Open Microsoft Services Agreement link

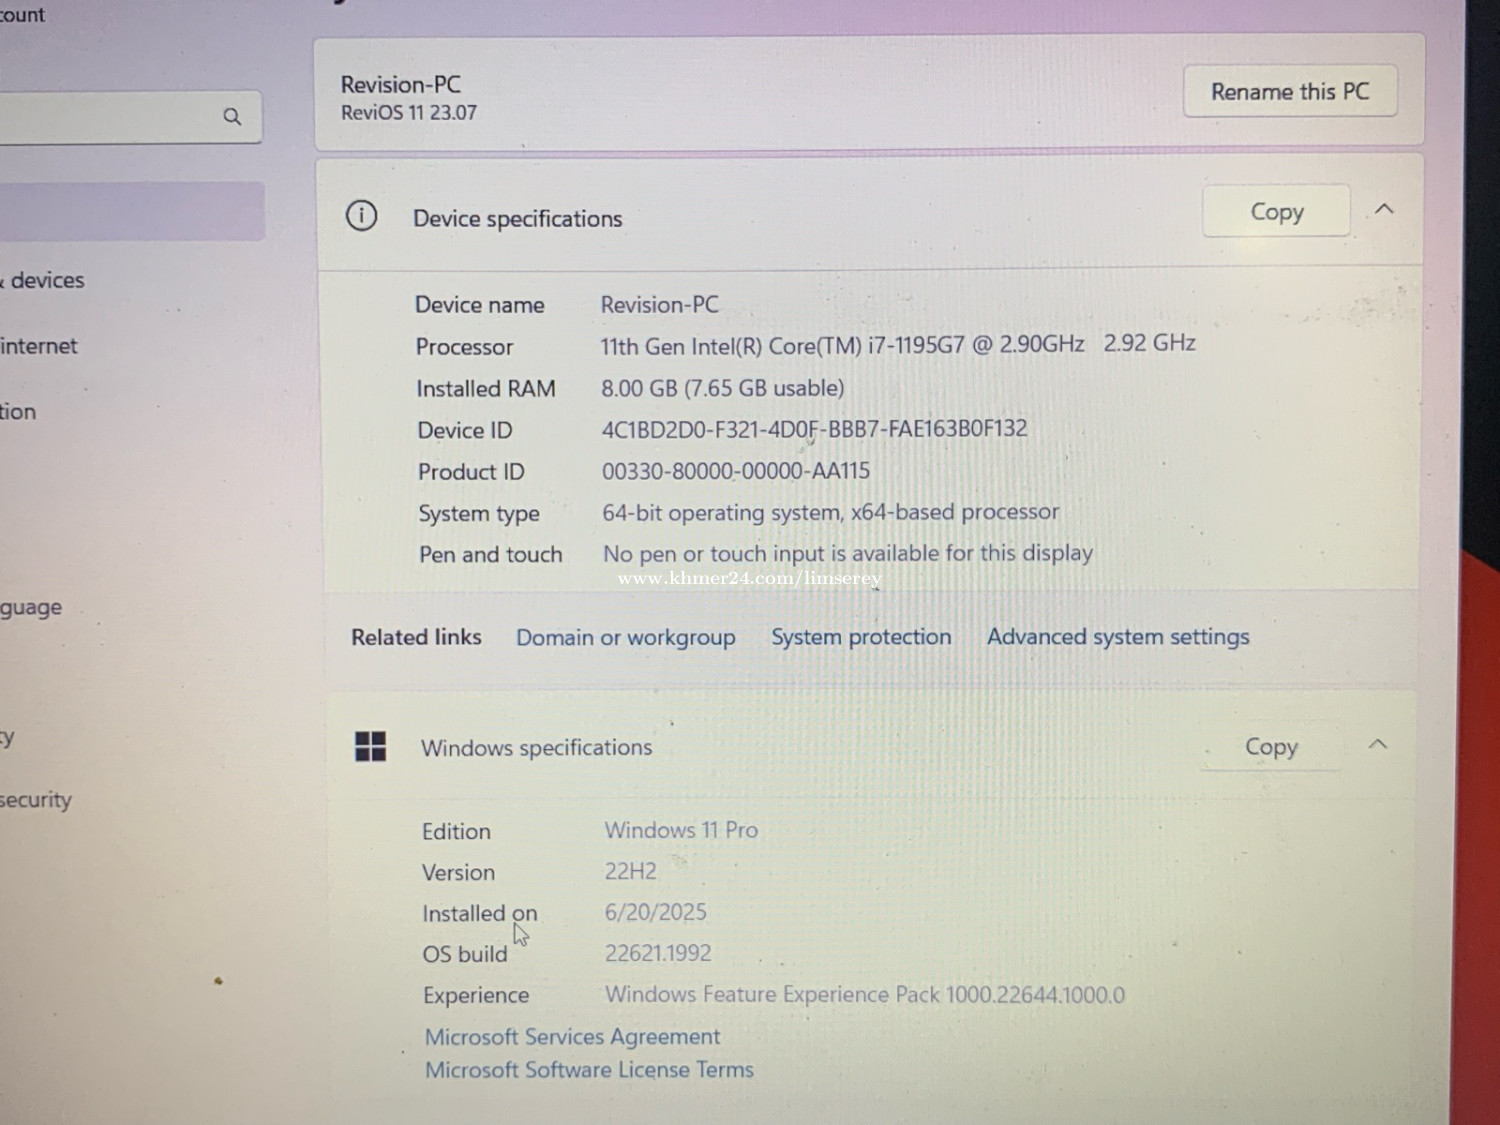tap(572, 1037)
